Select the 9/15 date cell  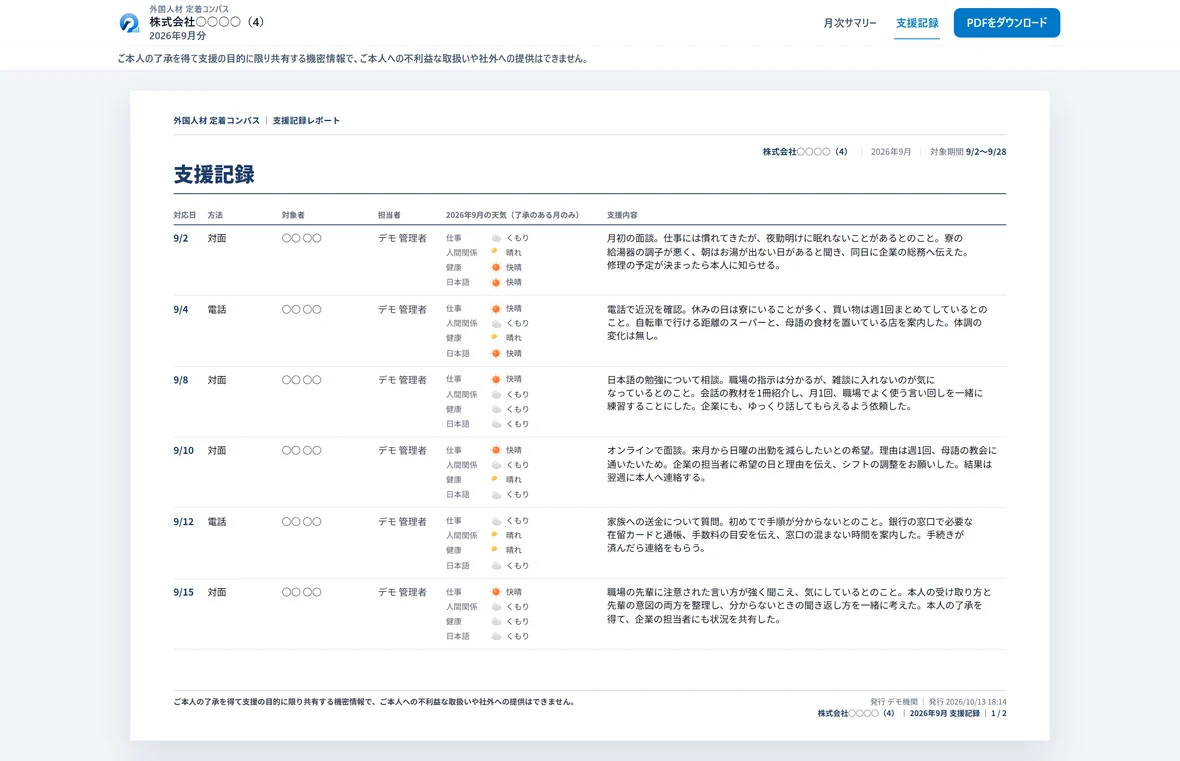point(184,592)
